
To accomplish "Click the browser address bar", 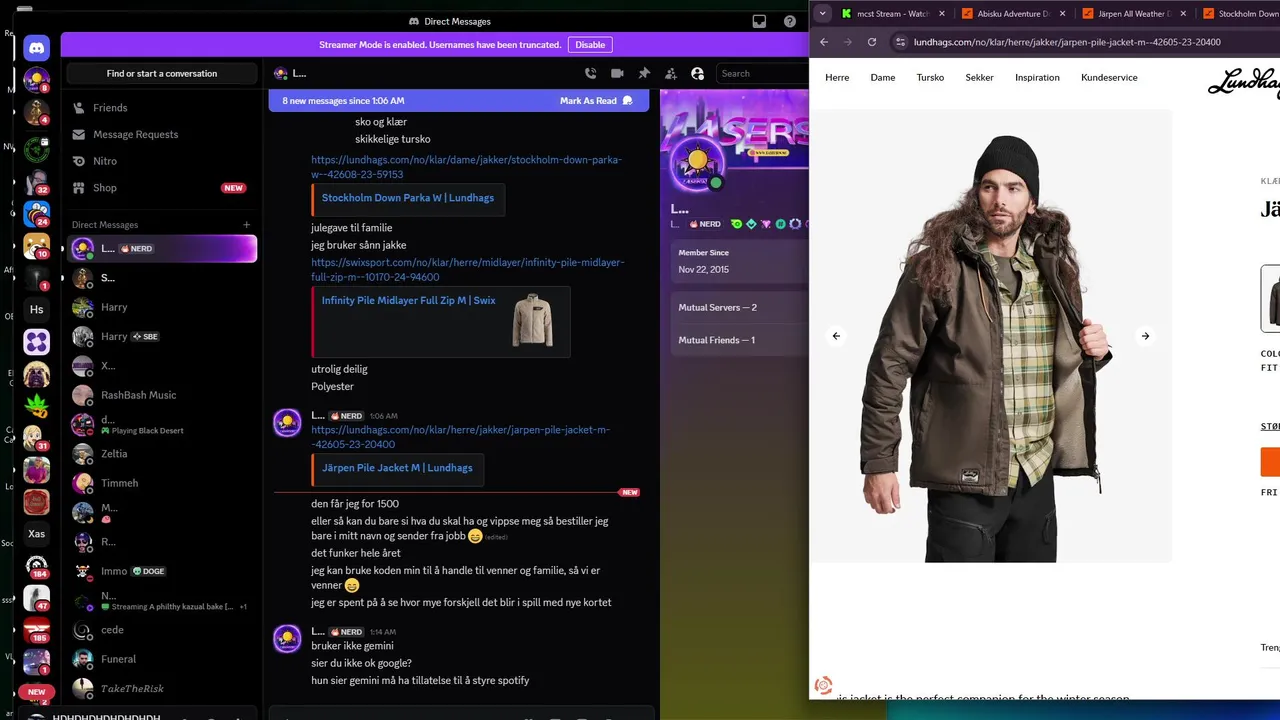I will (x=1083, y=42).
